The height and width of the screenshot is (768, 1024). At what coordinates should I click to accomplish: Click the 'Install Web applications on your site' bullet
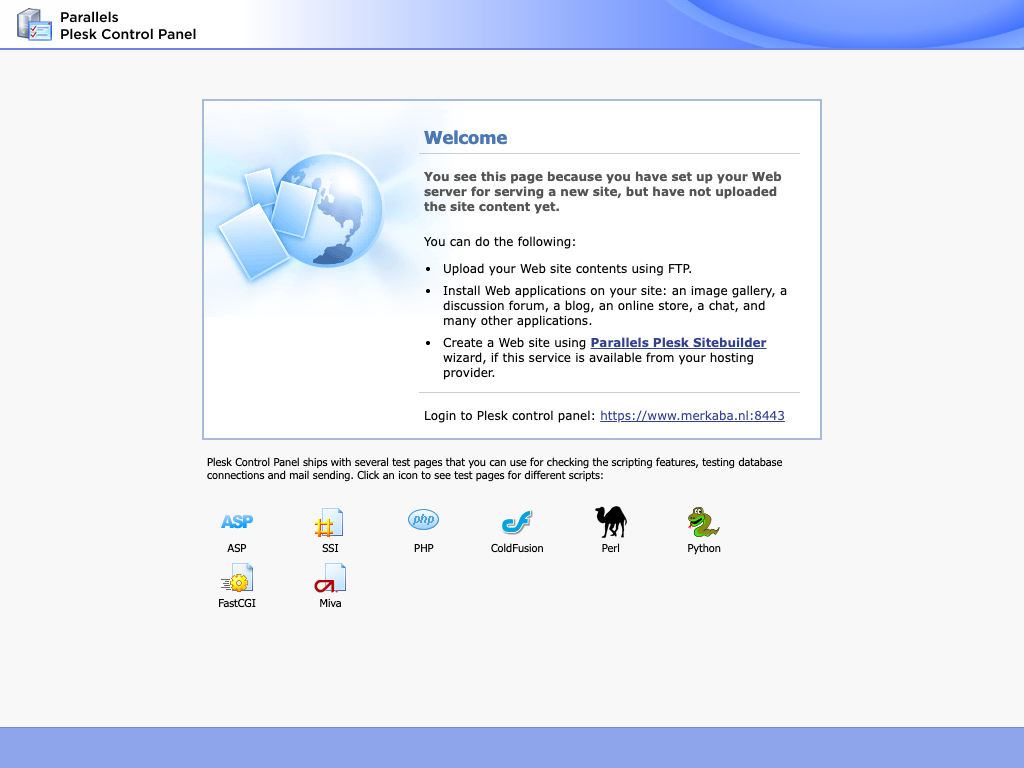[615, 306]
